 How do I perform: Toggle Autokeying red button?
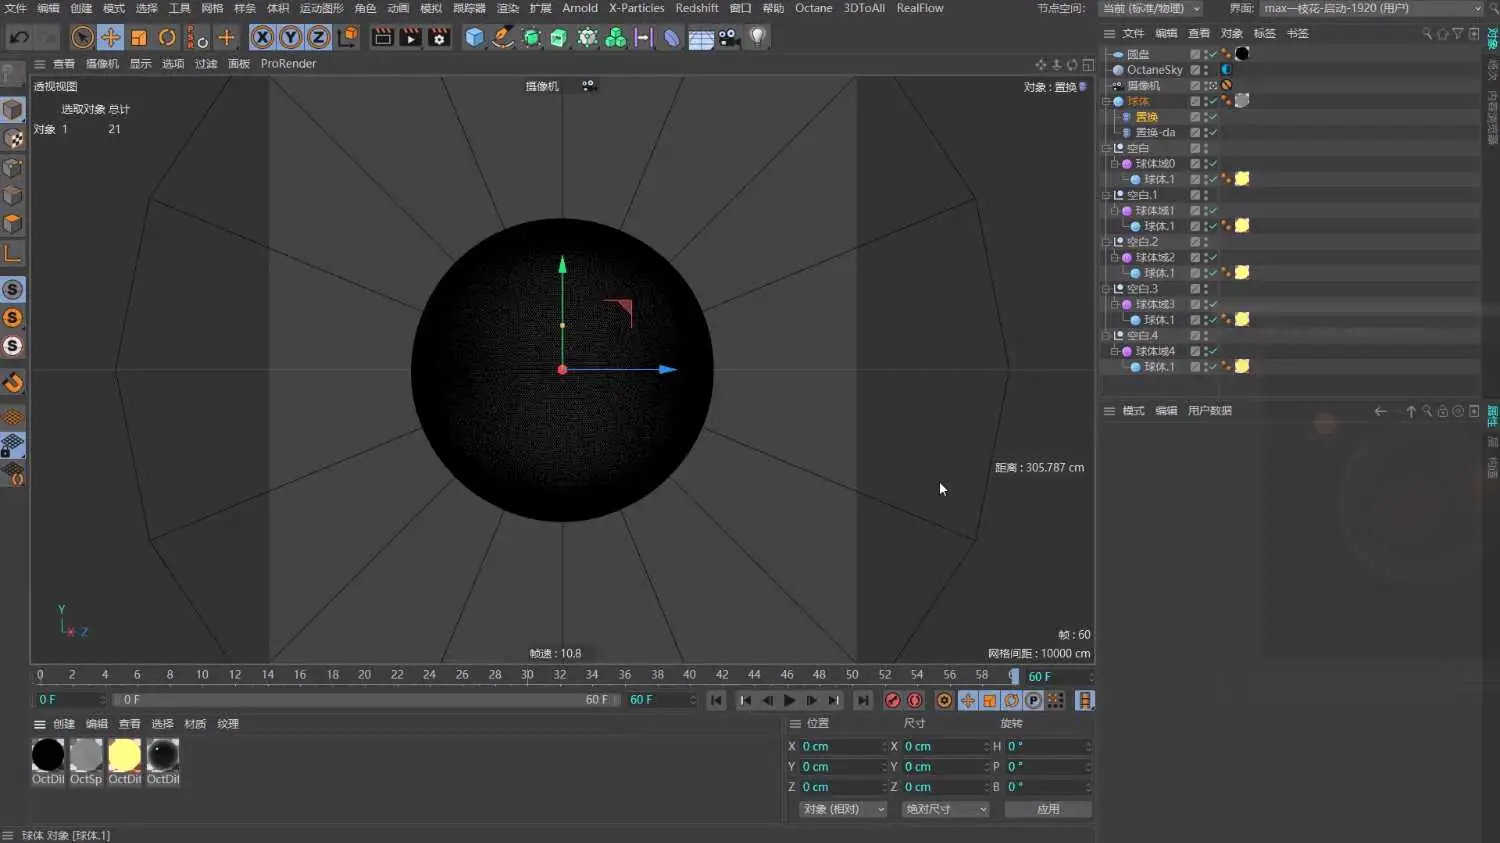click(x=914, y=701)
